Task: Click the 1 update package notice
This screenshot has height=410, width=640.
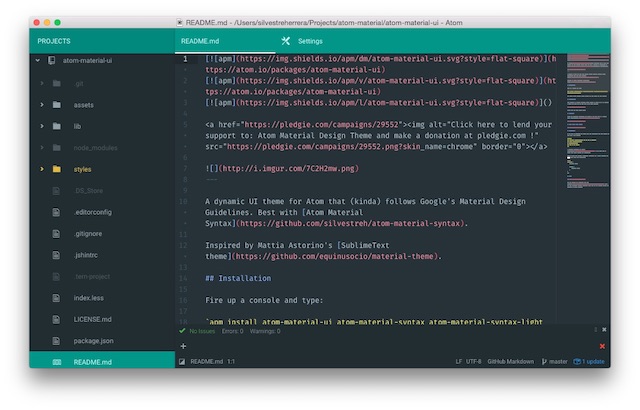Action: [x=589, y=361]
